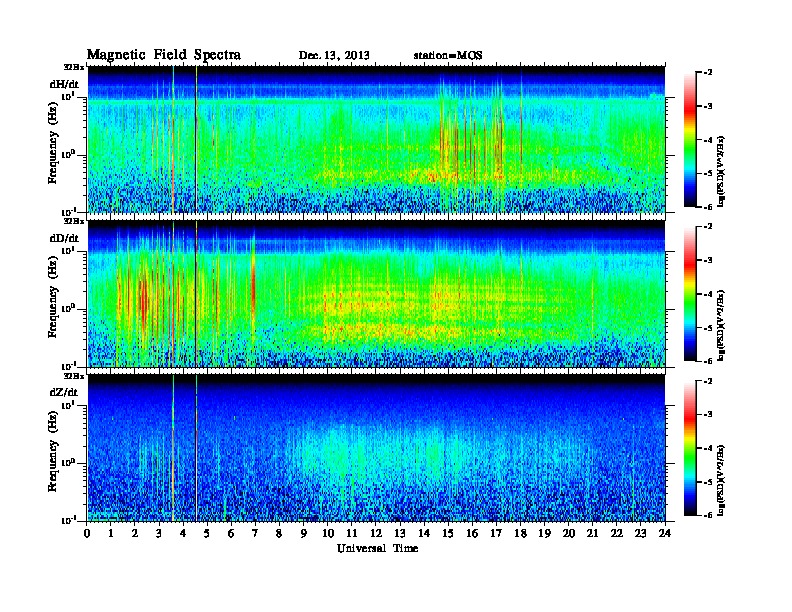792x612 pixels.
Task: Click hour 24 on the time axis
Action: pyautogui.click(x=665, y=534)
